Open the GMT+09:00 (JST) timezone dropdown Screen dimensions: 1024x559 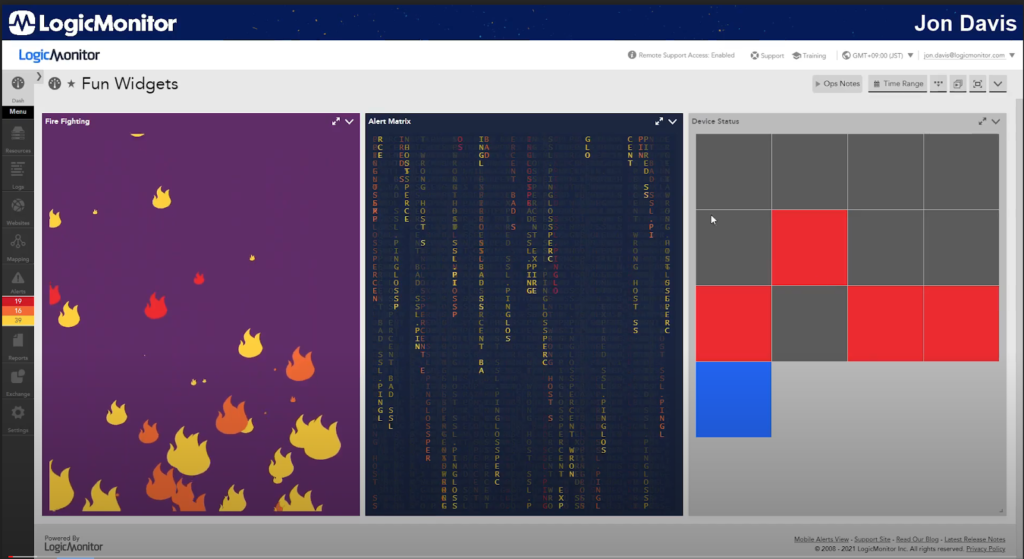(877, 56)
